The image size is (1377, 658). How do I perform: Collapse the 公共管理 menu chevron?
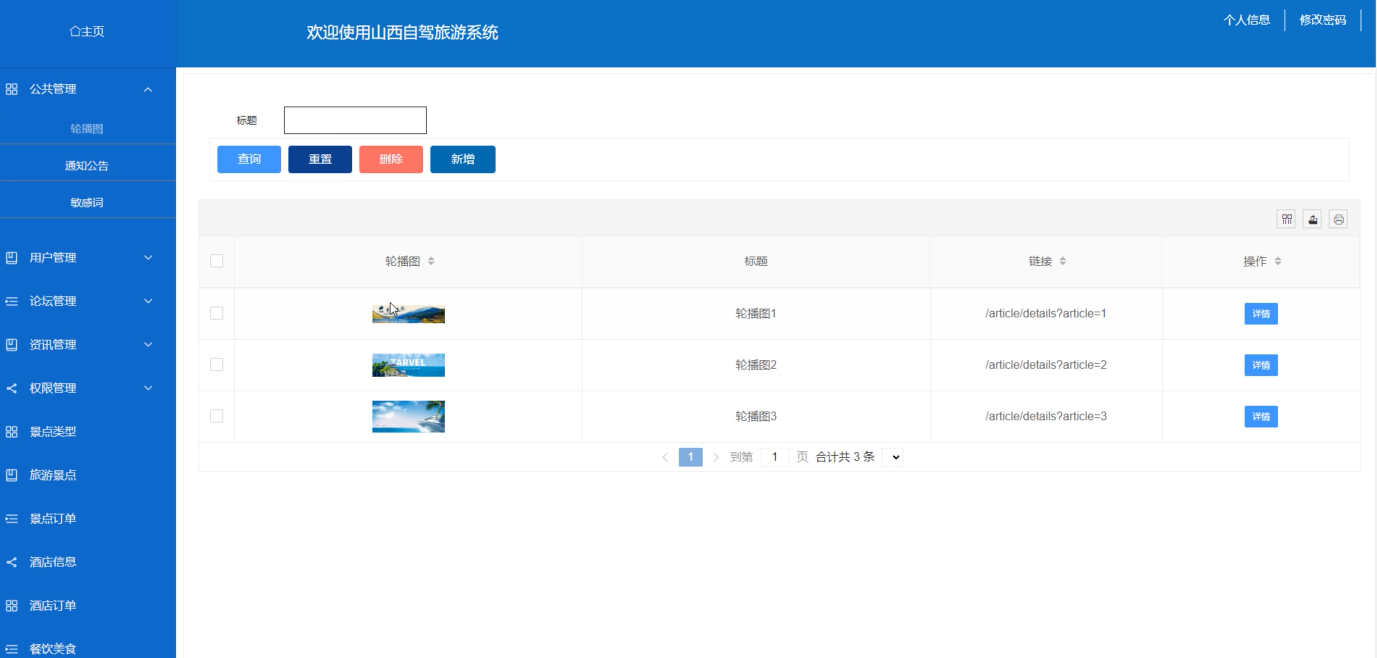click(149, 90)
